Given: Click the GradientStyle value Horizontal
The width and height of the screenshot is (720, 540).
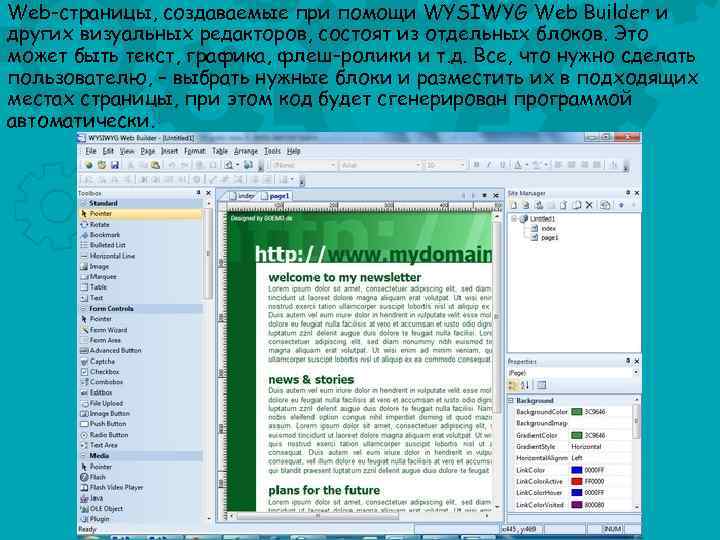Looking at the screenshot, I should (x=586, y=446).
